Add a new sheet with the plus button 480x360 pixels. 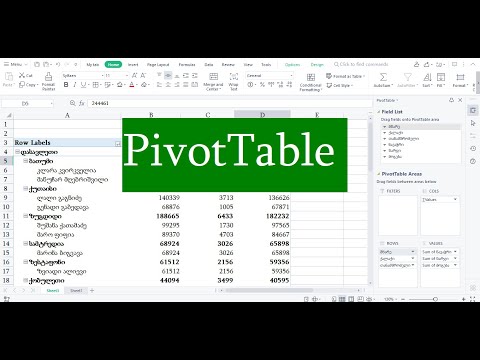point(92,291)
